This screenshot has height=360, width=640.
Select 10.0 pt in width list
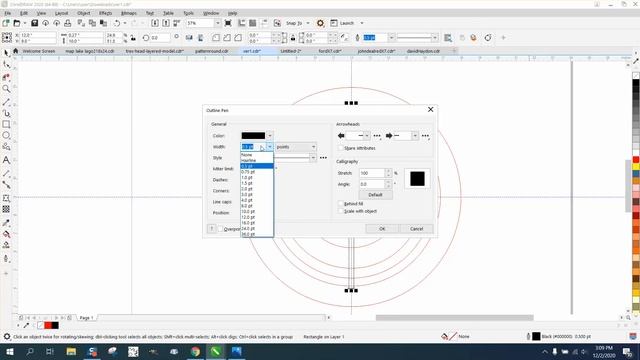click(x=257, y=211)
